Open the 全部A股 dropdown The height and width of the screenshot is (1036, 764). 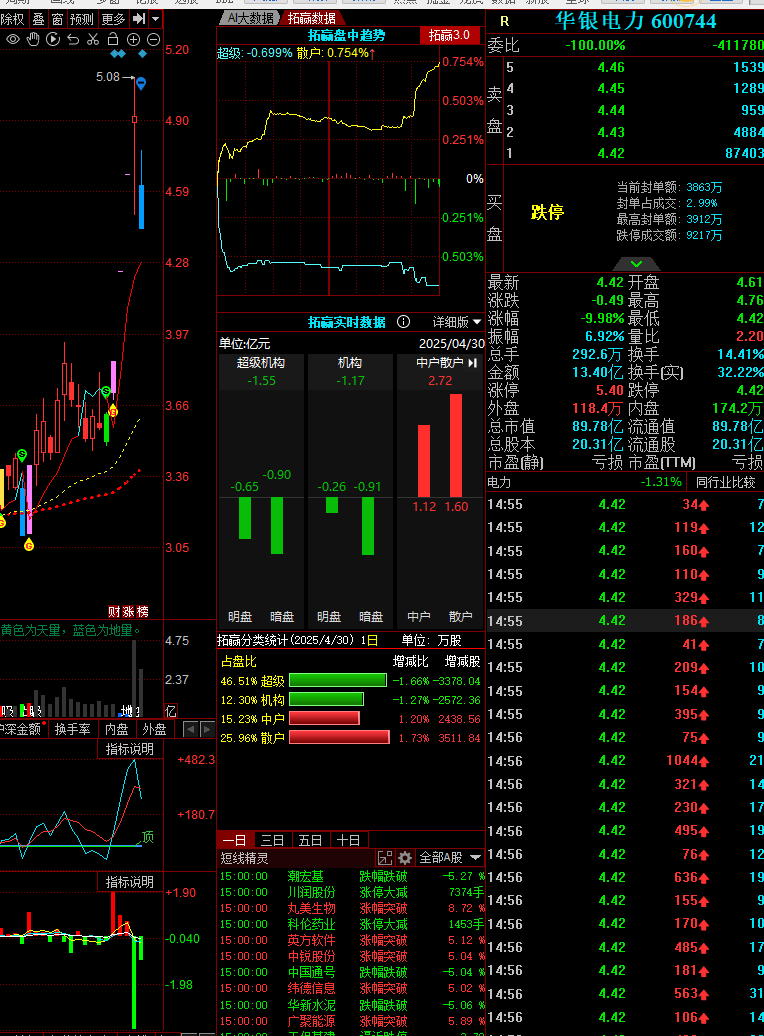tap(449, 858)
